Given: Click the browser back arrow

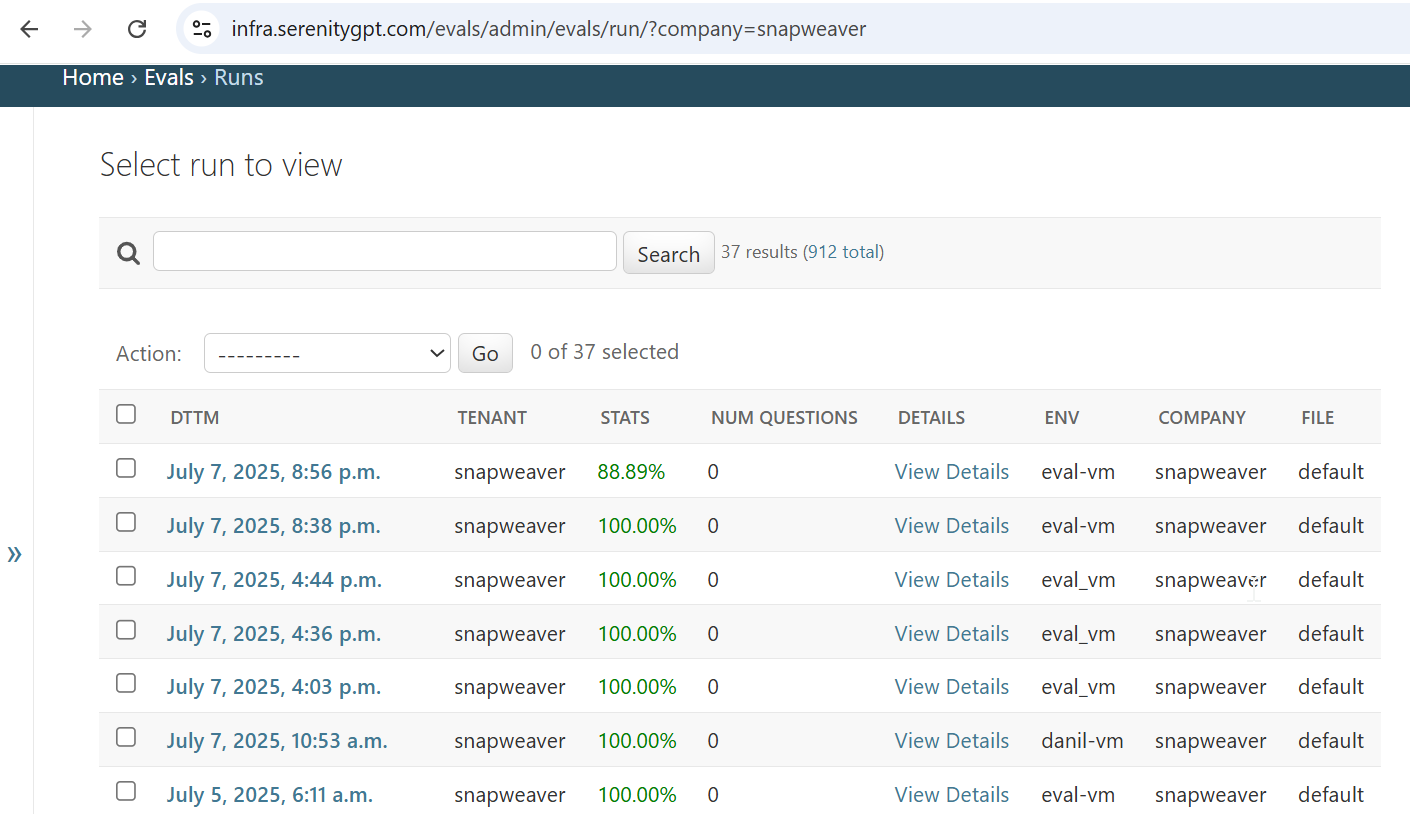Looking at the screenshot, I should click(x=29, y=29).
